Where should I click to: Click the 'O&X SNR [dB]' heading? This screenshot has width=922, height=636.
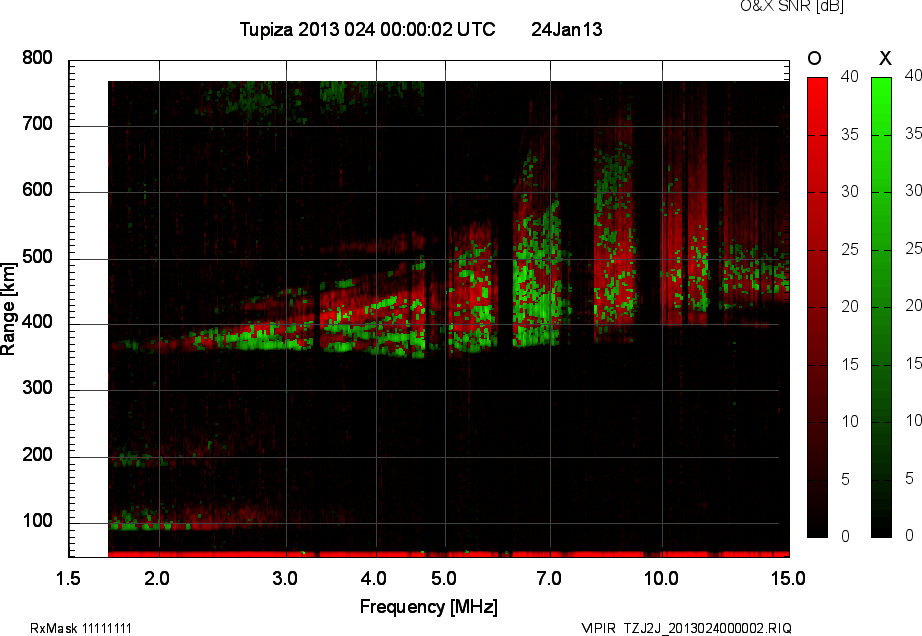(x=791, y=6)
